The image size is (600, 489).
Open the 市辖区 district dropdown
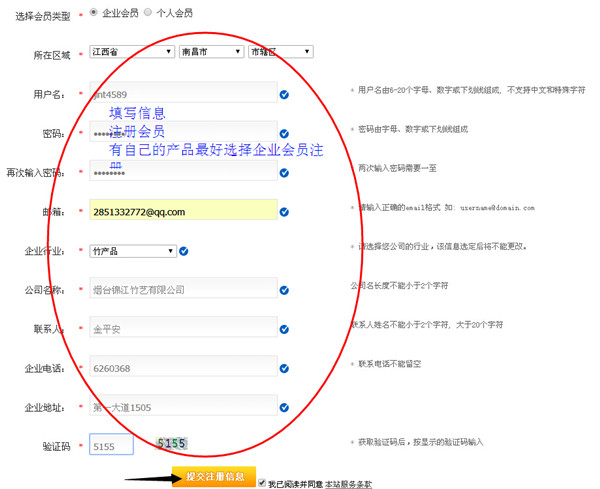(x=280, y=52)
